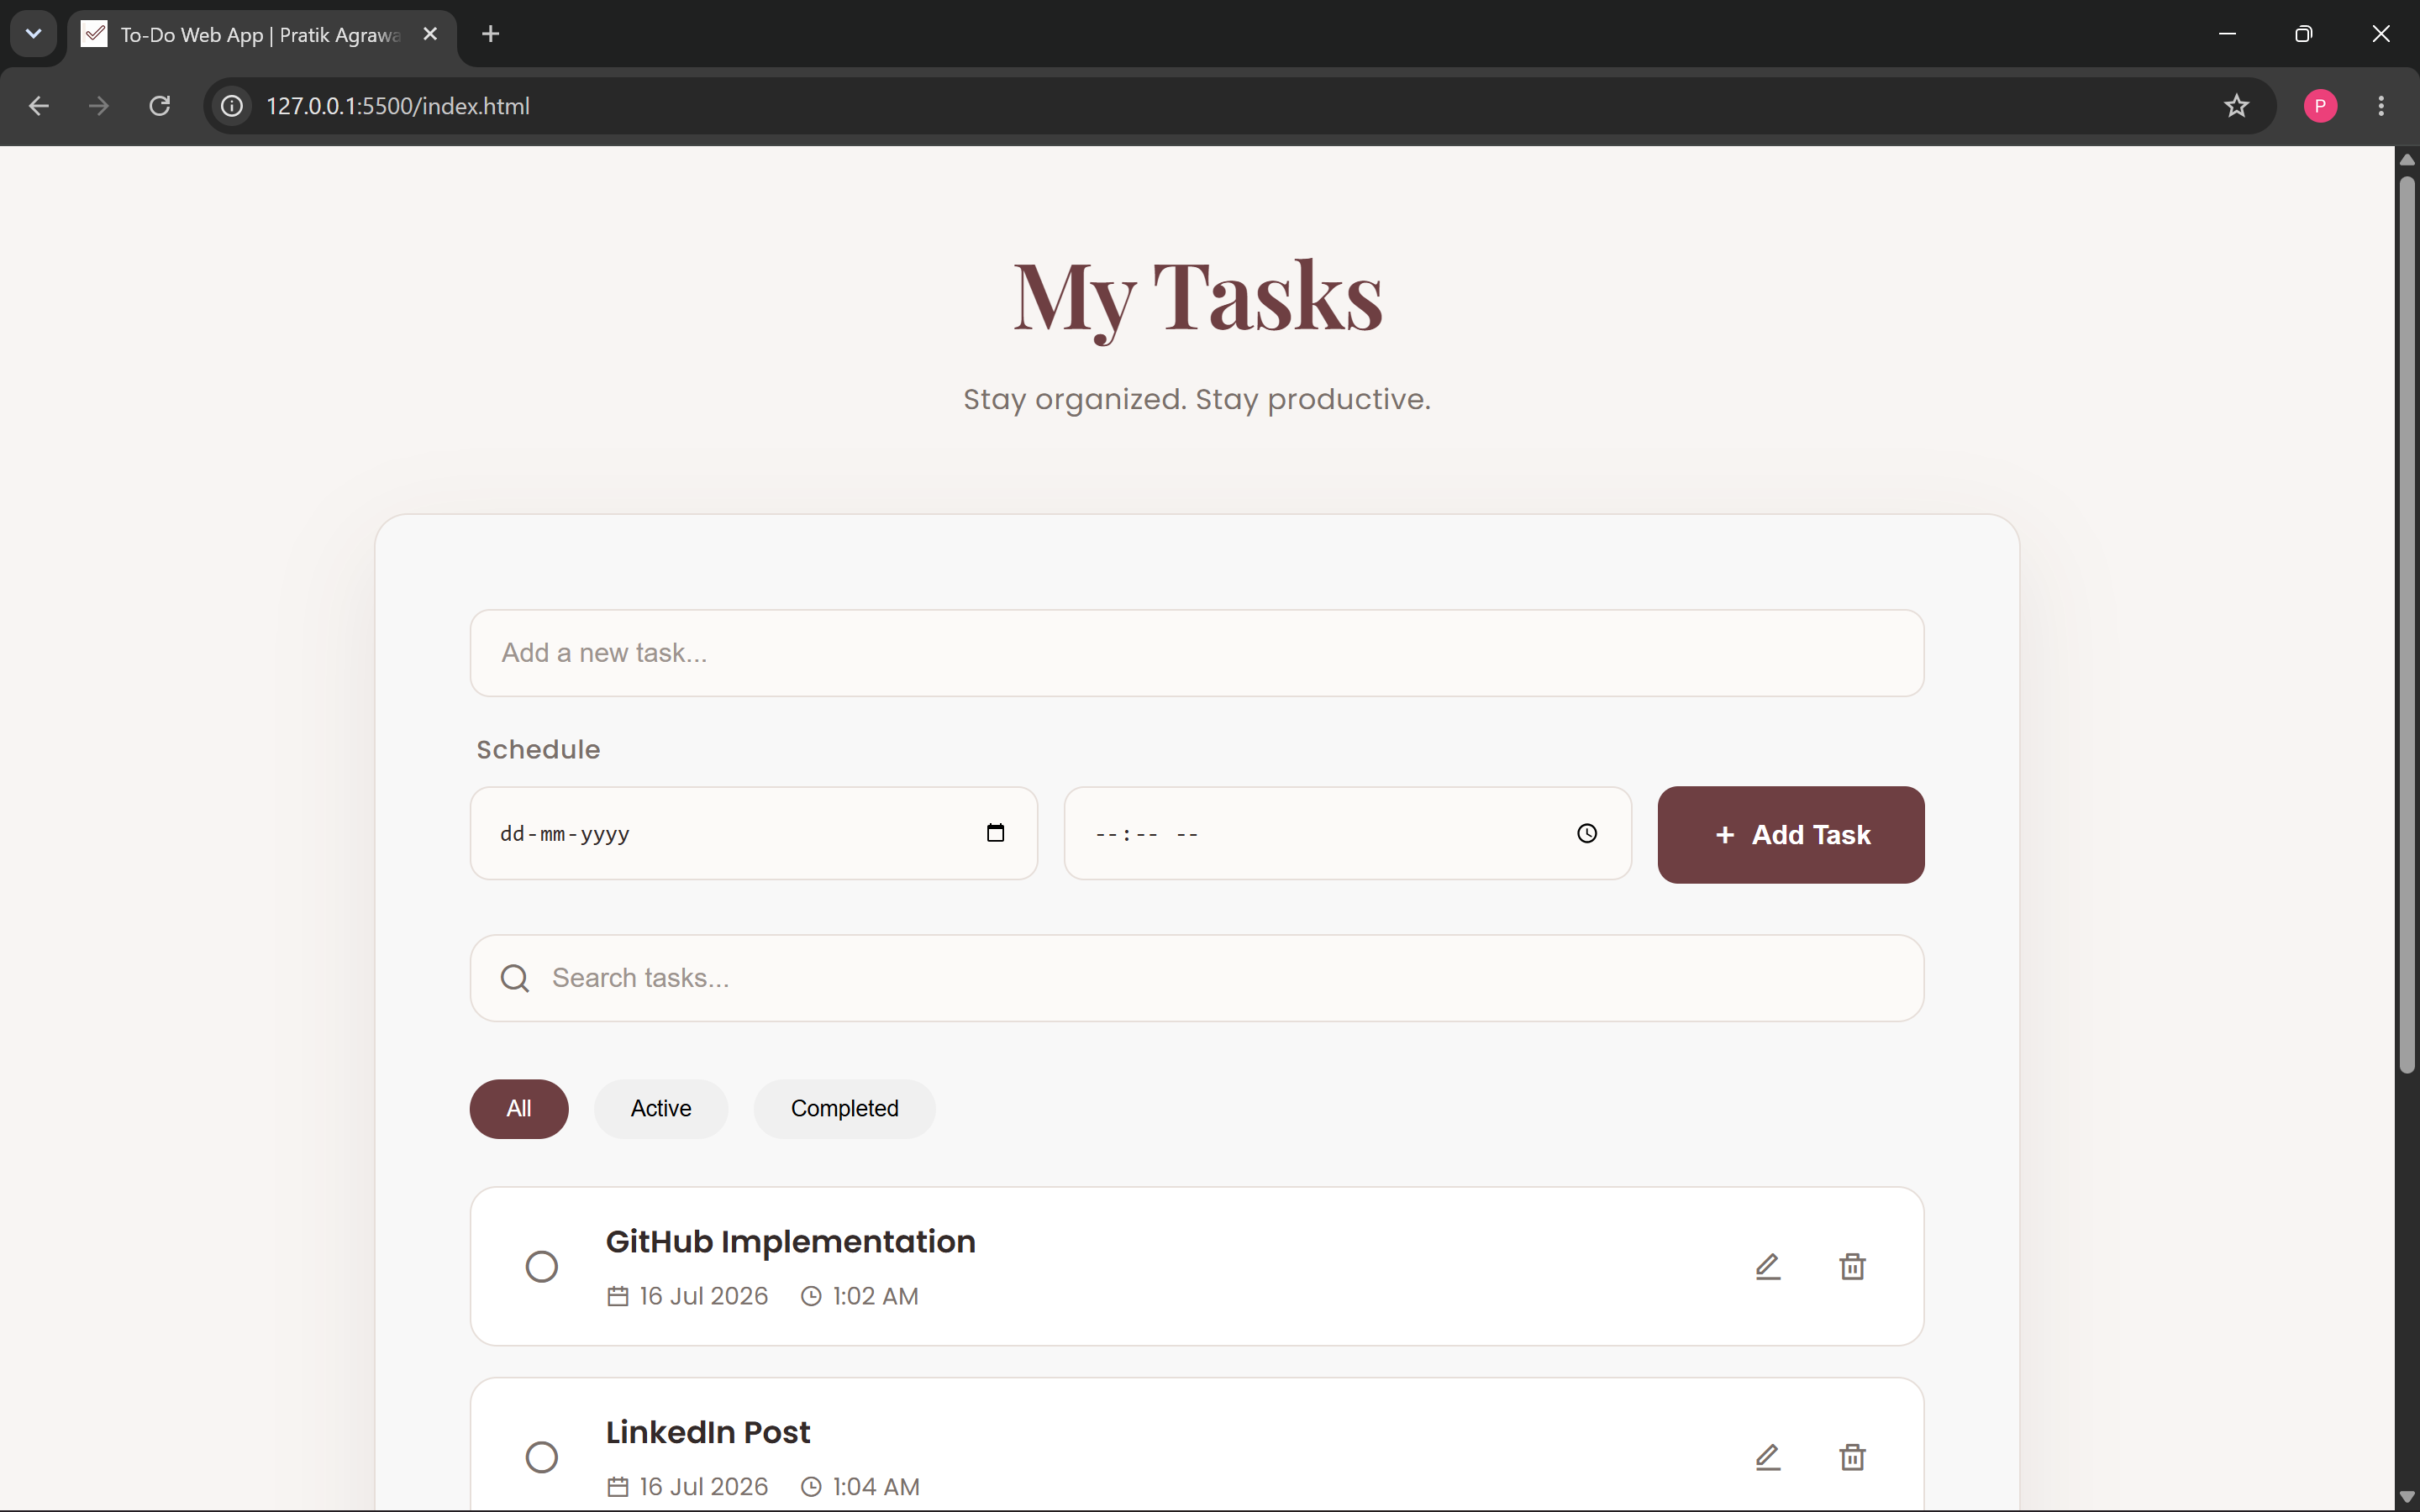Click the LinkedIn Post title
This screenshot has width=2420, height=1512.
tap(708, 1432)
